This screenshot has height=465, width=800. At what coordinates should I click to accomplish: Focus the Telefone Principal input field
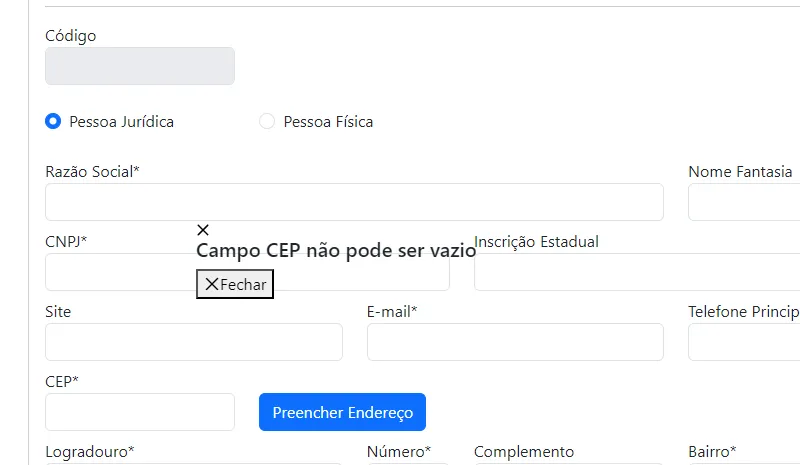pos(744,342)
